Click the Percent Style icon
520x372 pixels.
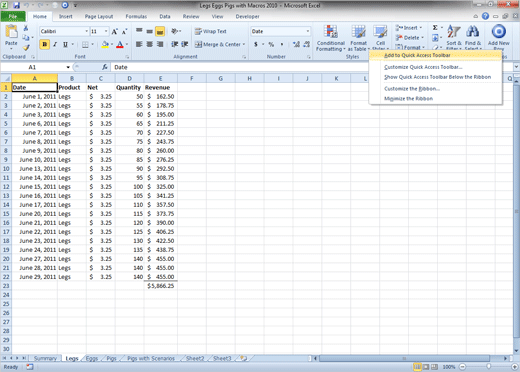tap(271, 44)
